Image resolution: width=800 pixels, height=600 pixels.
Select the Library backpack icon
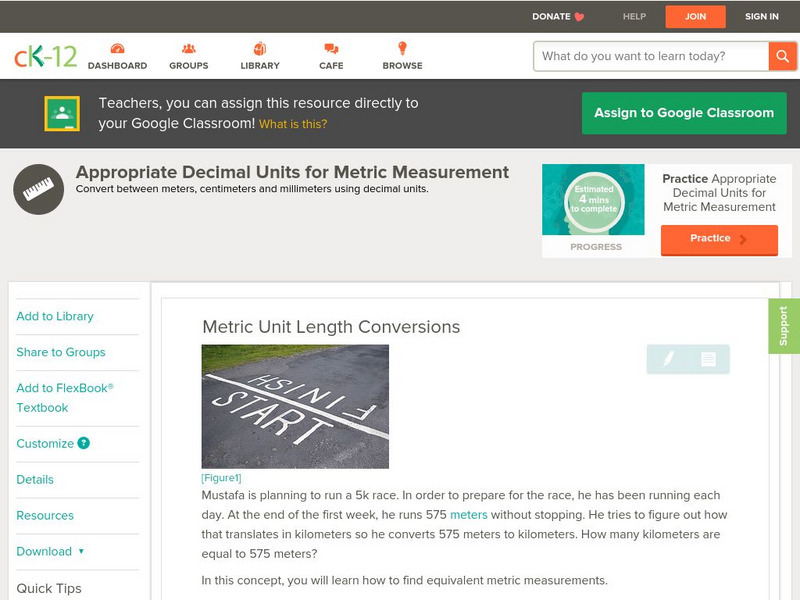click(260, 47)
